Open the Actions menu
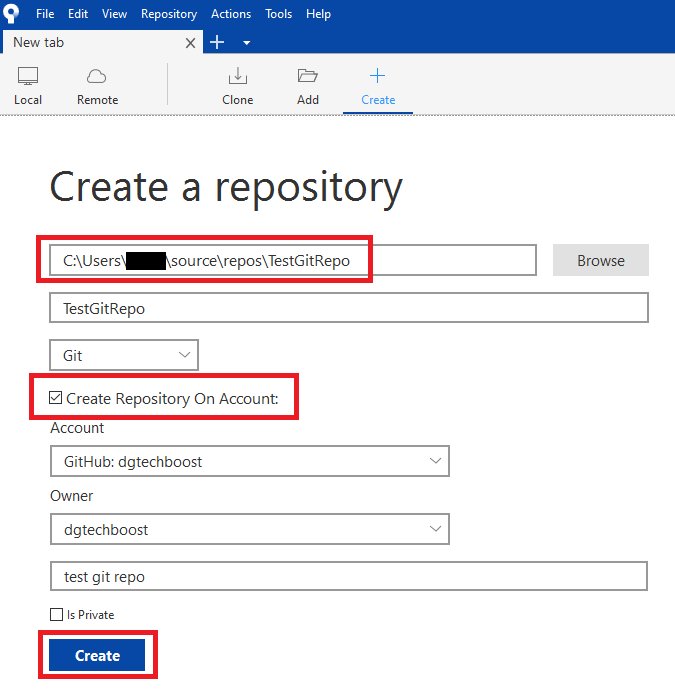The width and height of the screenshot is (675, 699). coord(231,14)
